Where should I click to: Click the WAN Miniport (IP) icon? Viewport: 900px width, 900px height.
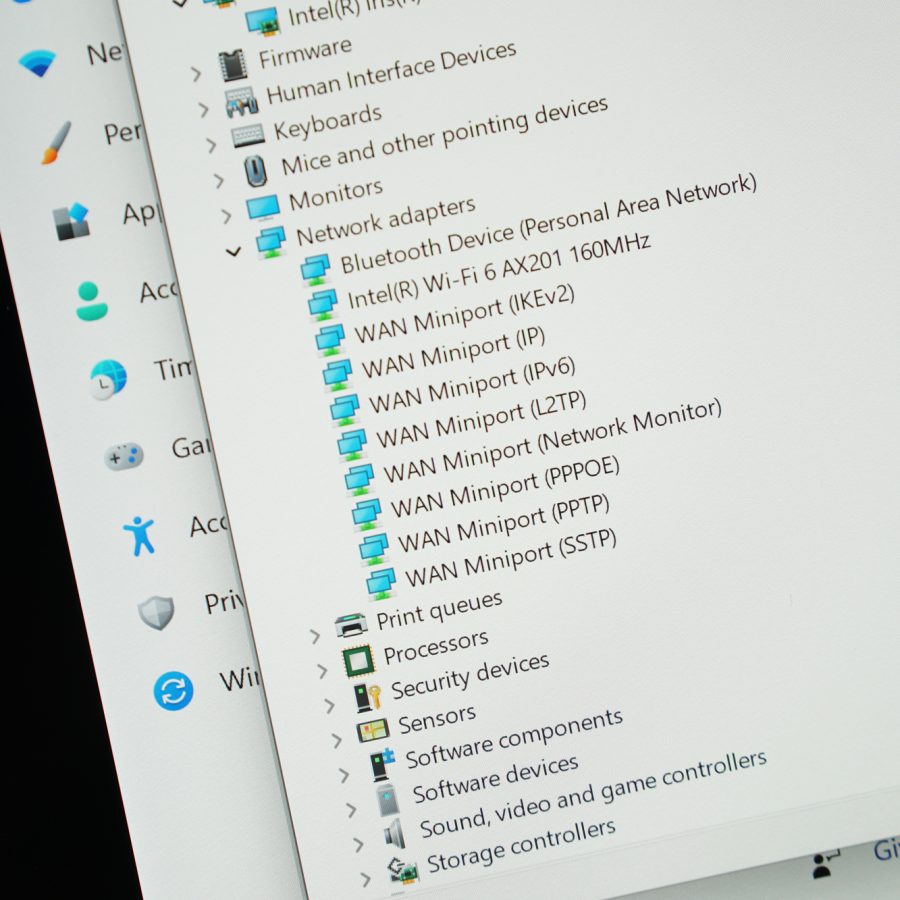click(x=337, y=374)
